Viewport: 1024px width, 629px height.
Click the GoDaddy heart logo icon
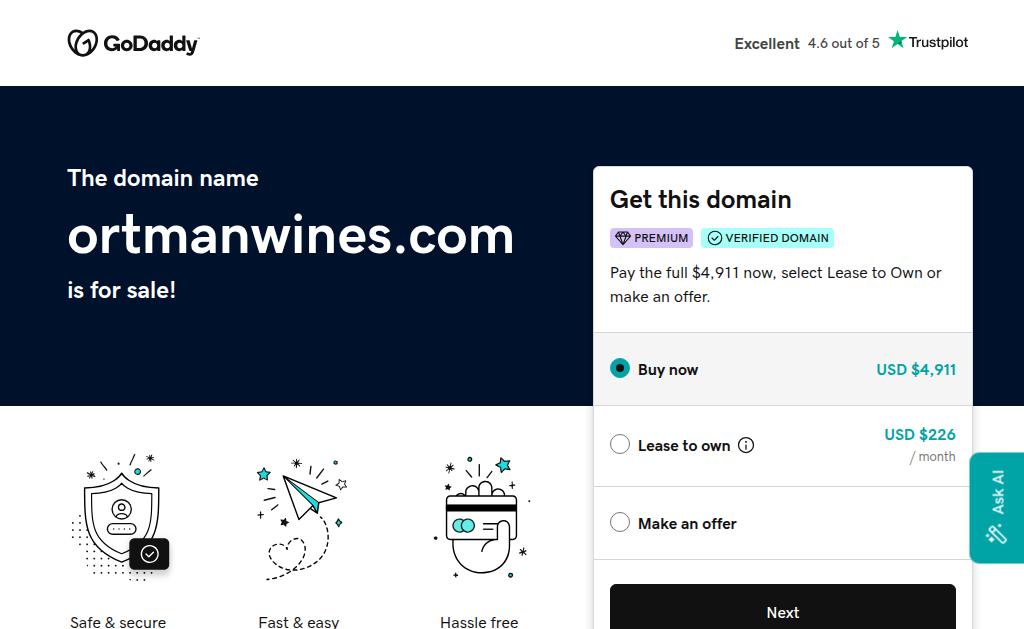(x=83, y=43)
